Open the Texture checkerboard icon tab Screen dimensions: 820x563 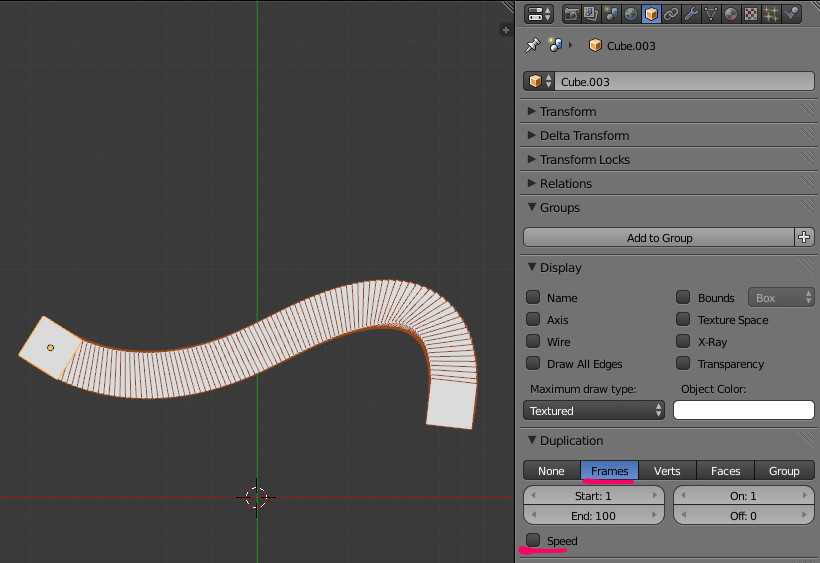[x=751, y=14]
